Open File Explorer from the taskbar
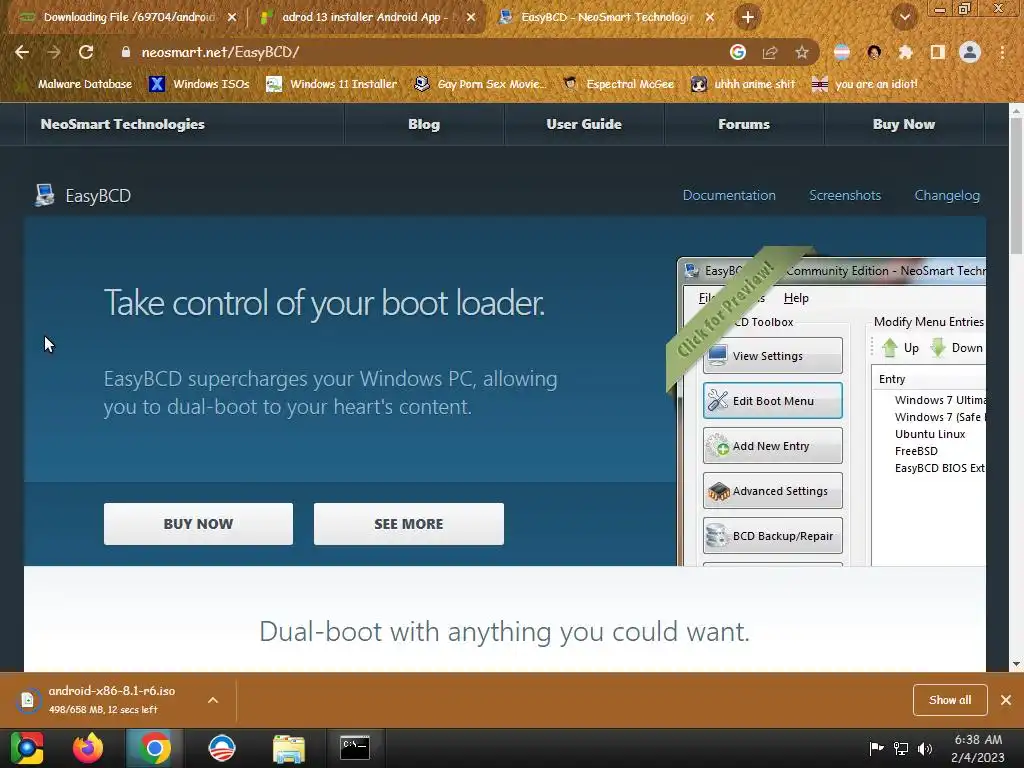The width and height of the screenshot is (1024, 768). click(288, 748)
